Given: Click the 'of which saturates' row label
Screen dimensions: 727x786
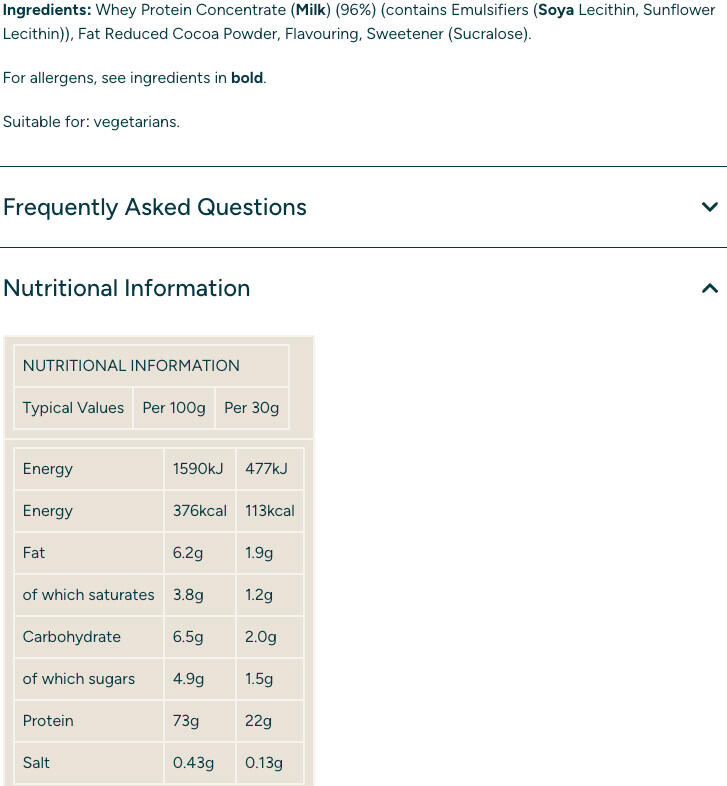Looking at the screenshot, I should [x=88, y=595].
